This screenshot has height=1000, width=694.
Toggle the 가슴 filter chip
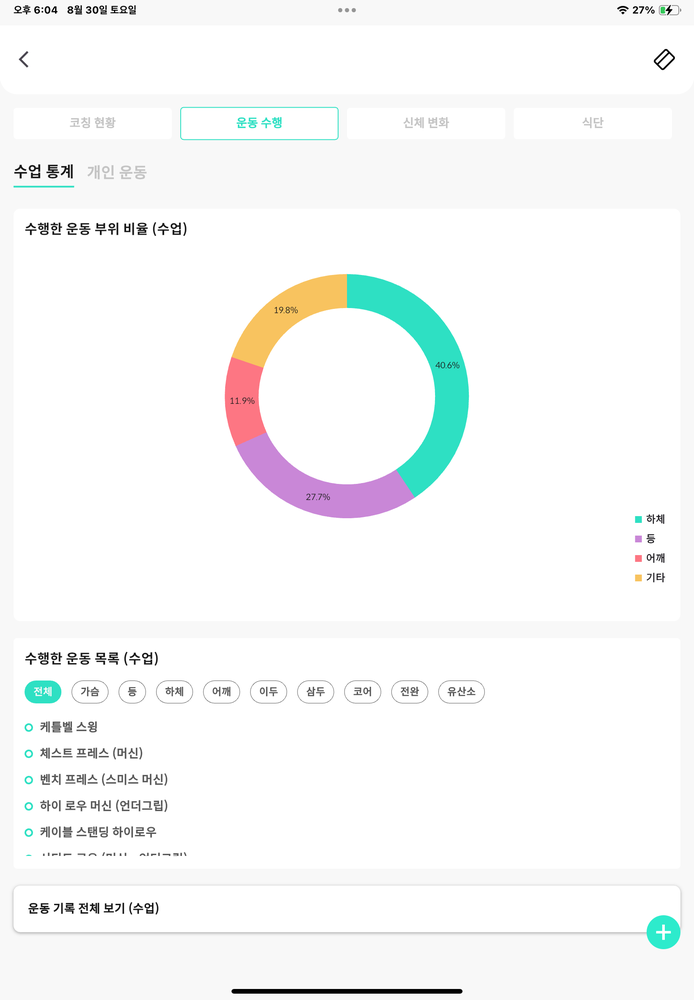90,692
